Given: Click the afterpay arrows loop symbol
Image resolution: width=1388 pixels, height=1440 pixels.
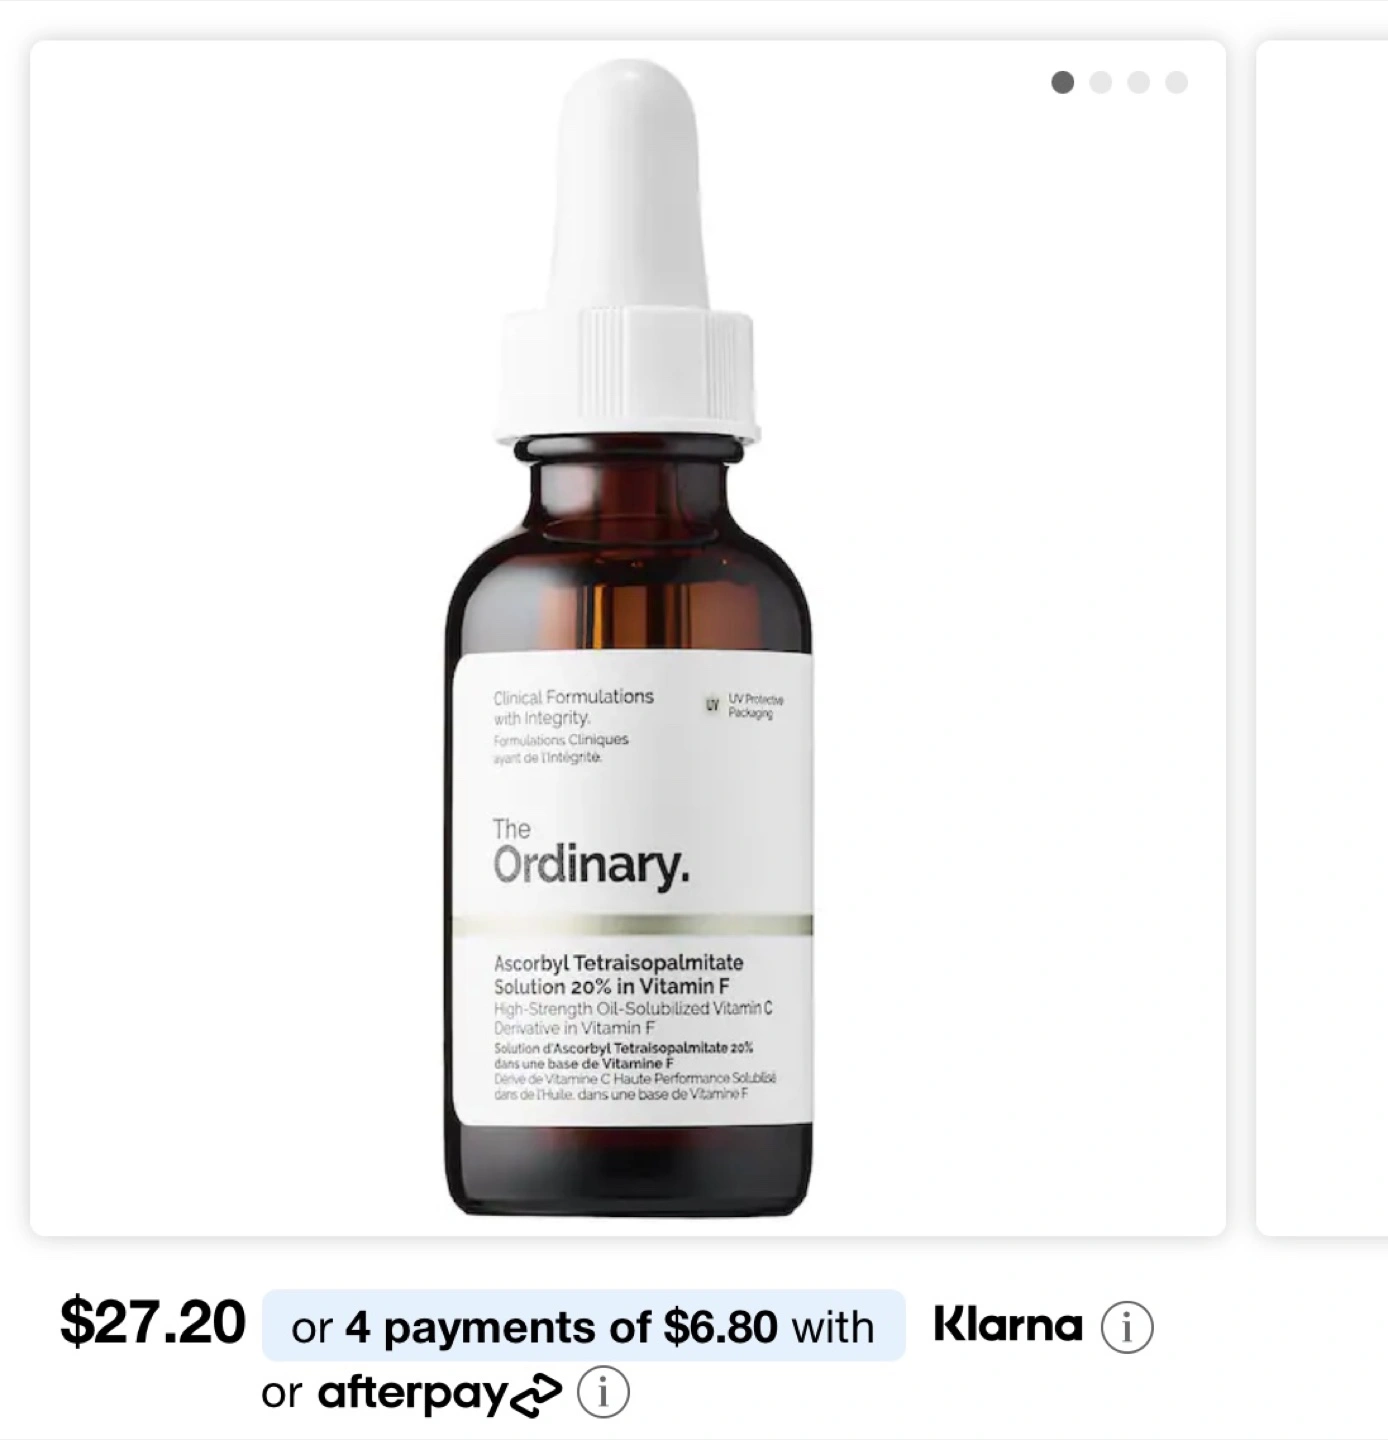Looking at the screenshot, I should coord(537,1396).
